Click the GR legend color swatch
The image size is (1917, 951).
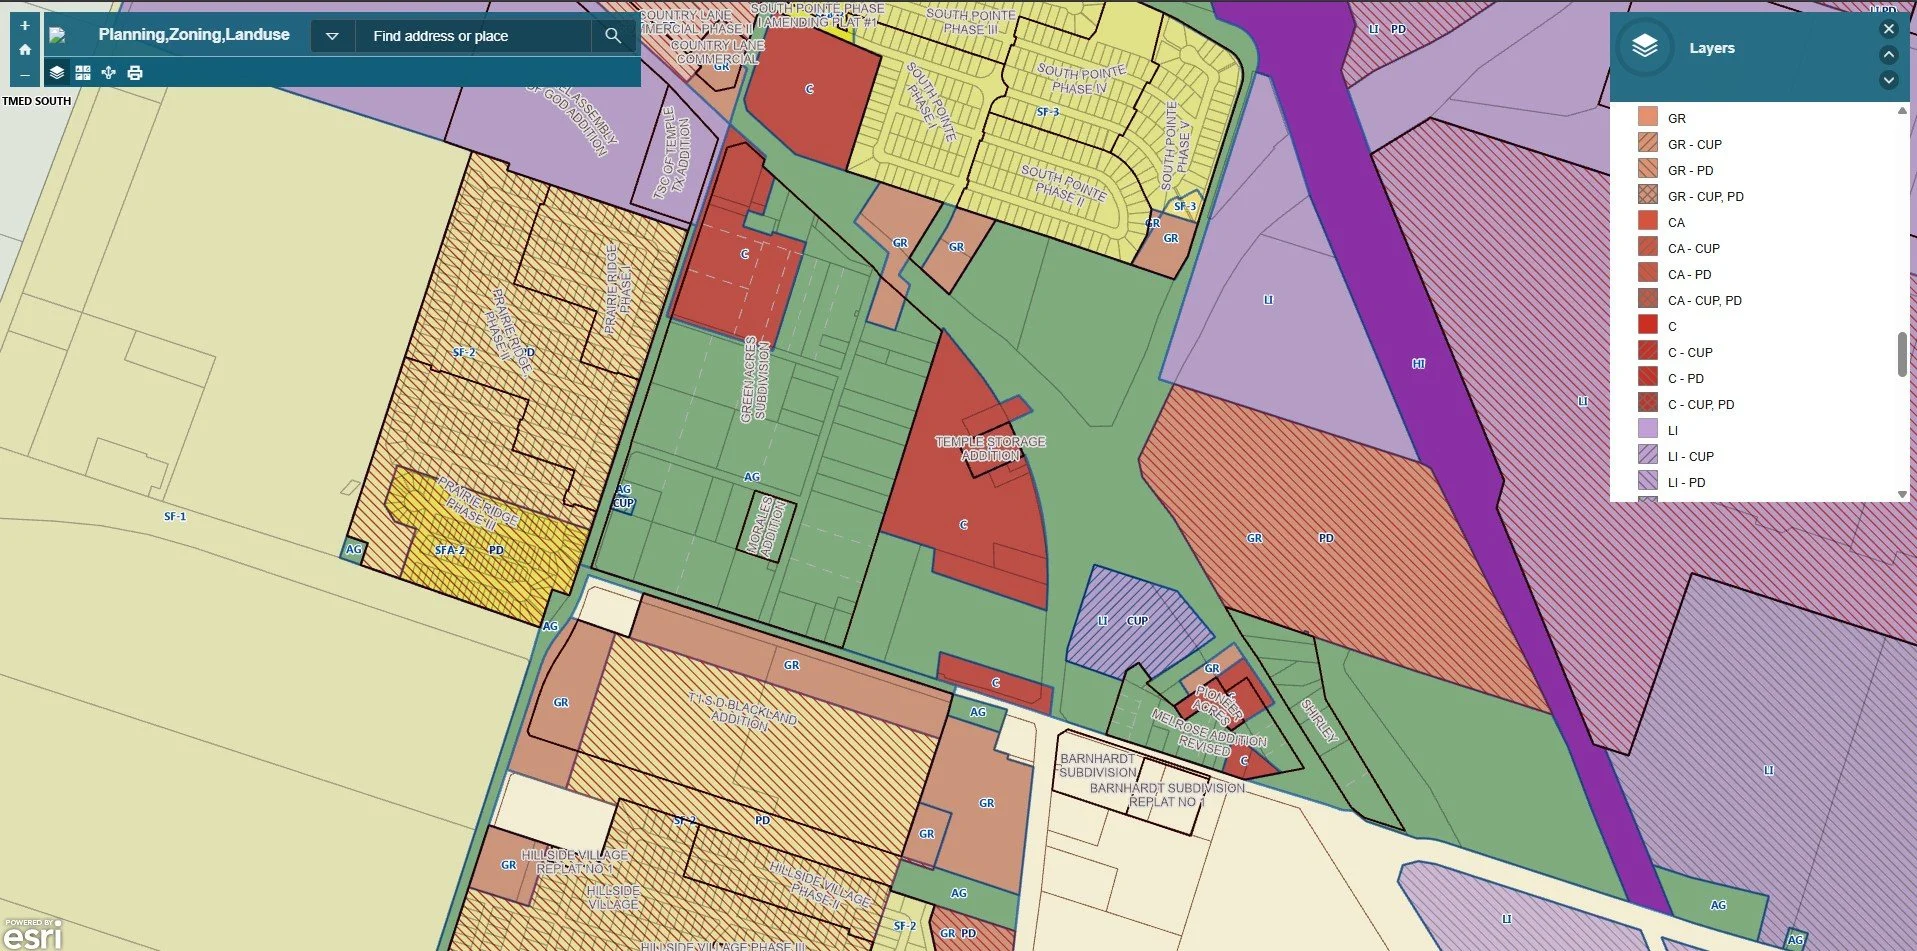(x=1648, y=117)
